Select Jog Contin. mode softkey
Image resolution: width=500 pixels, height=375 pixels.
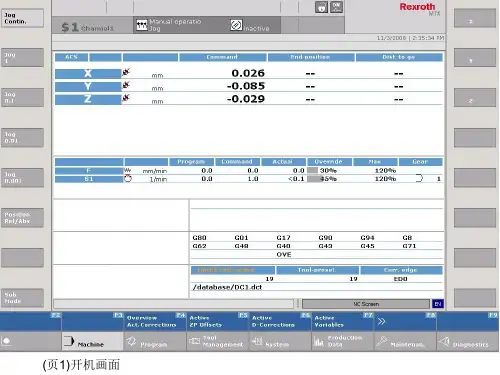(x=22, y=18)
